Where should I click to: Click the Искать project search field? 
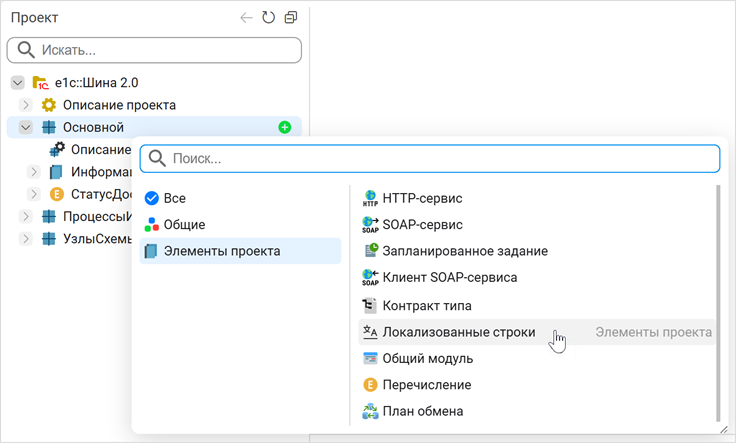click(154, 50)
